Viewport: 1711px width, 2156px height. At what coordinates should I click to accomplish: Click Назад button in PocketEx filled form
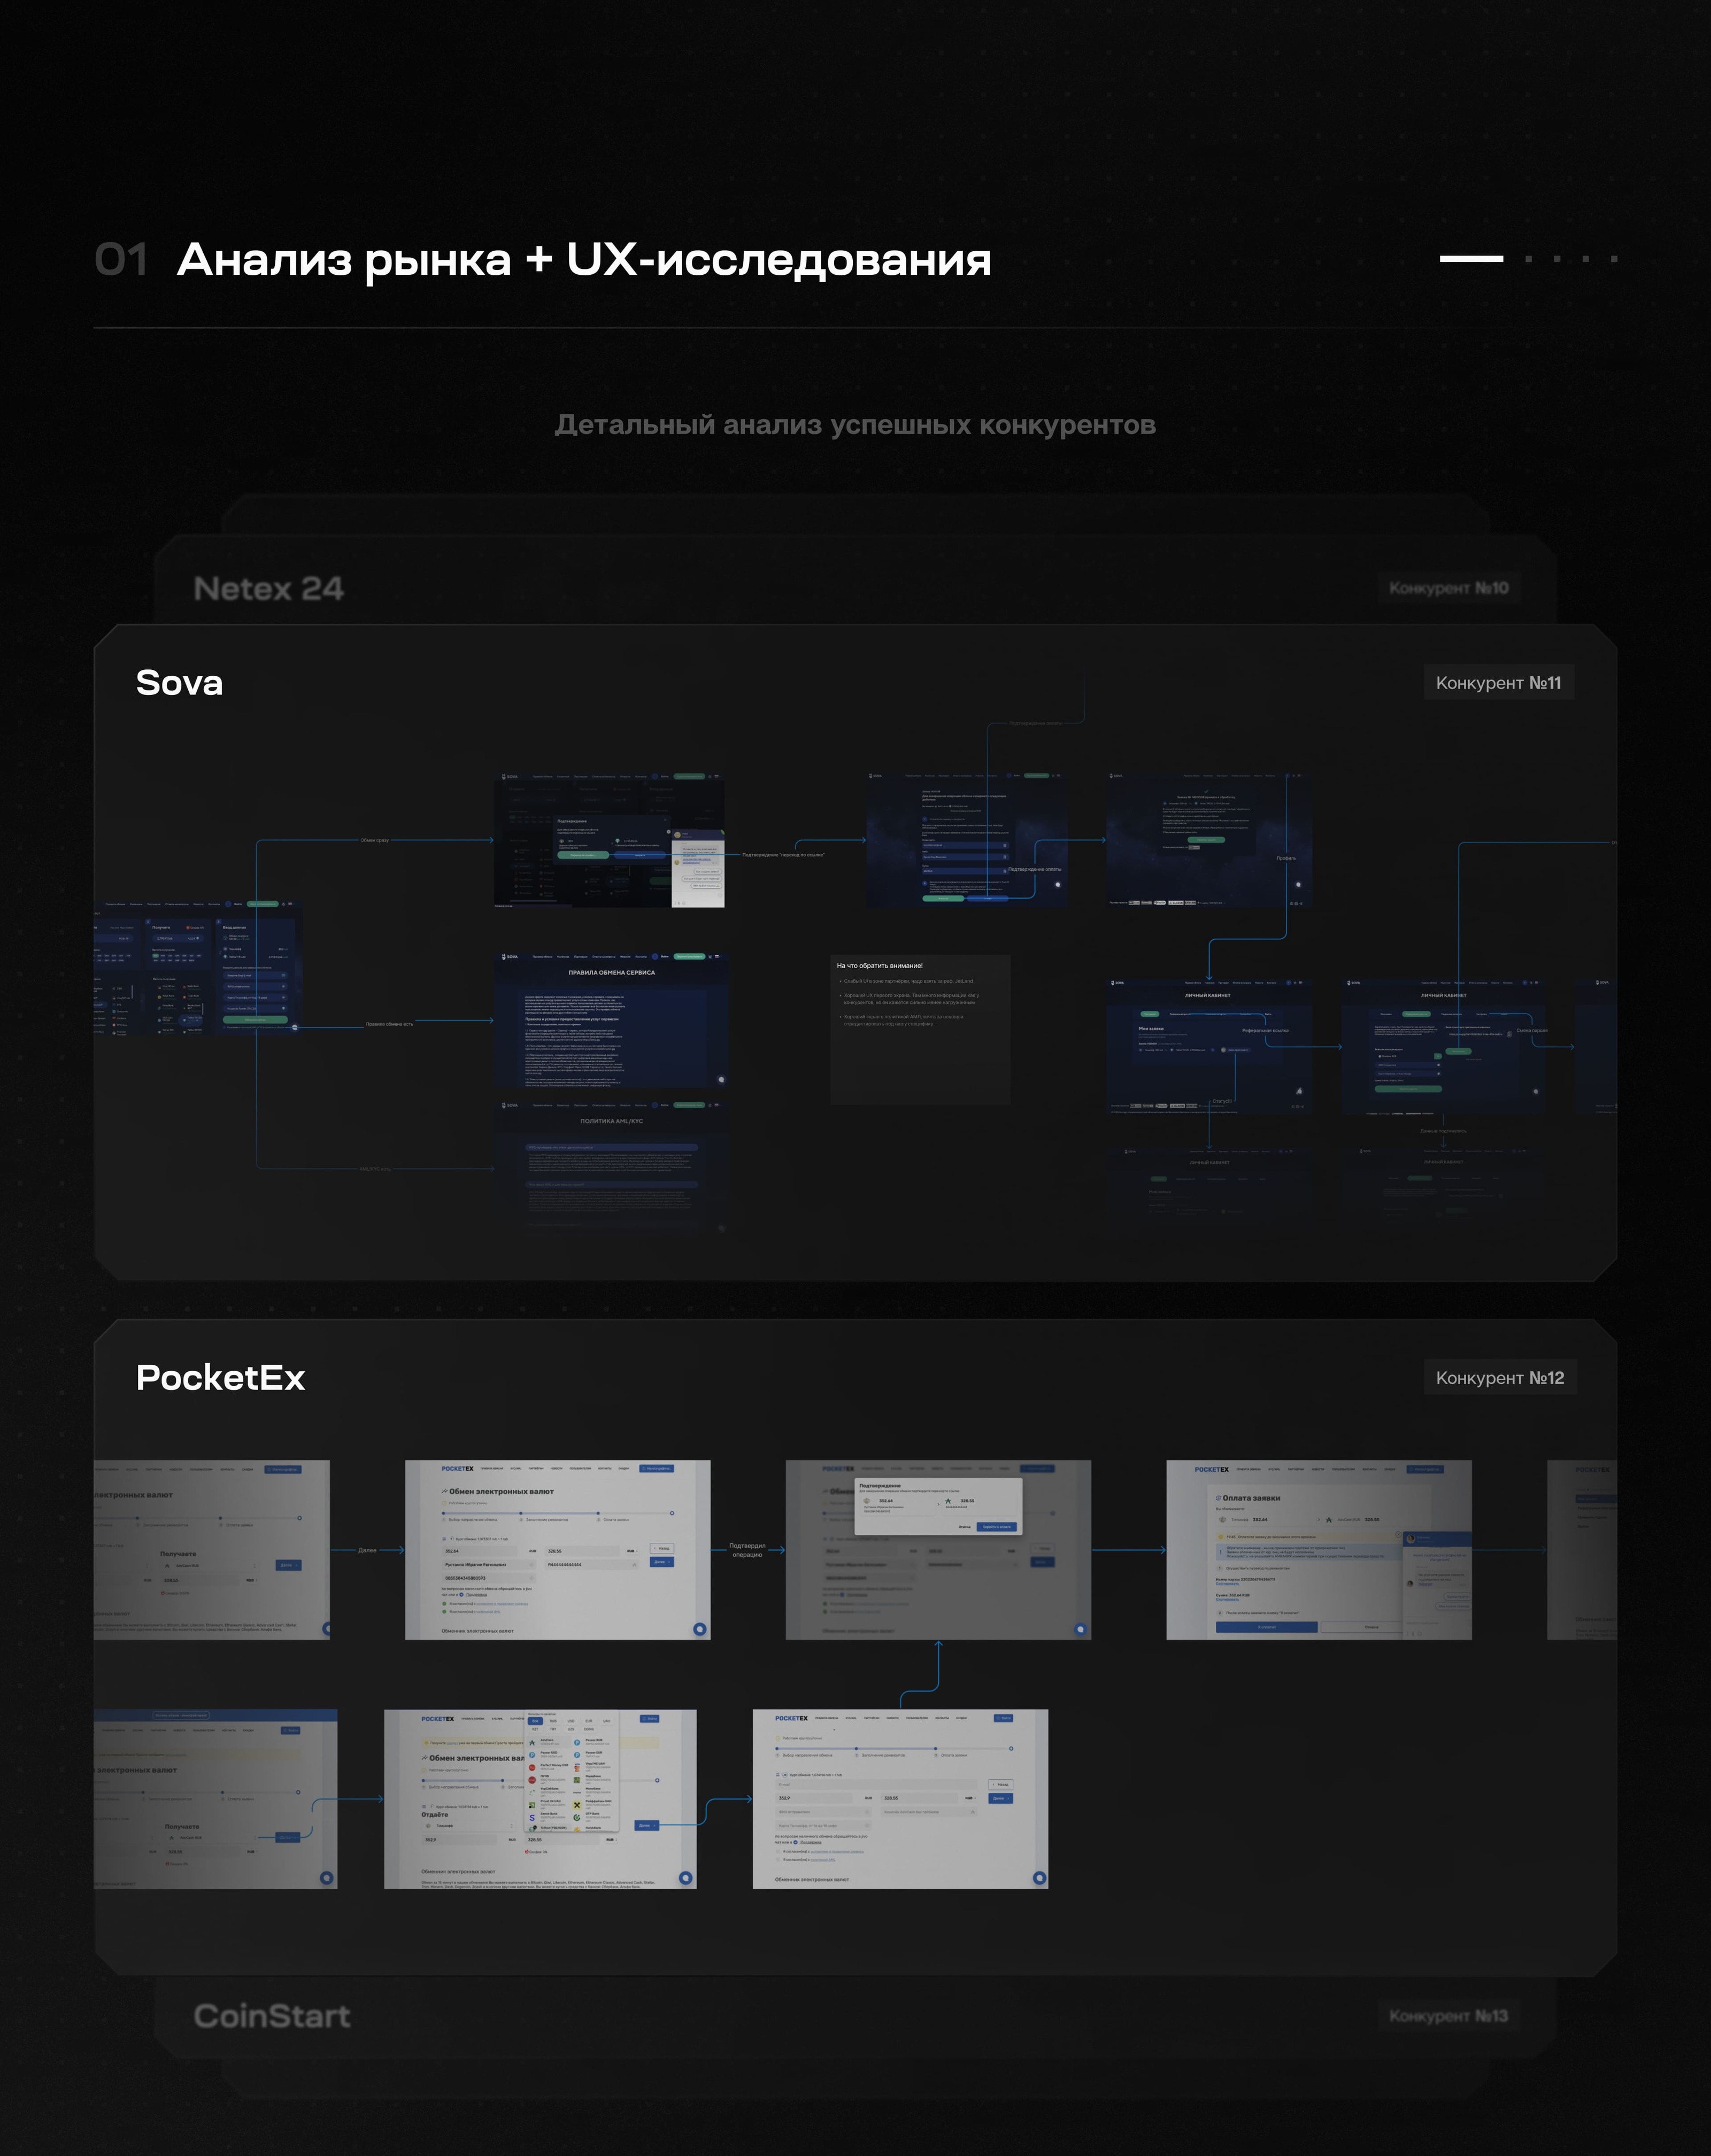tap(661, 1548)
